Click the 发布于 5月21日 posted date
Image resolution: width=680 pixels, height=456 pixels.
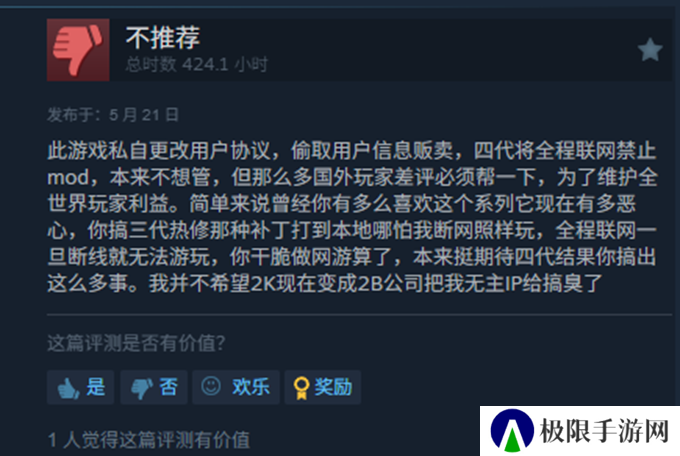click(113, 115)
